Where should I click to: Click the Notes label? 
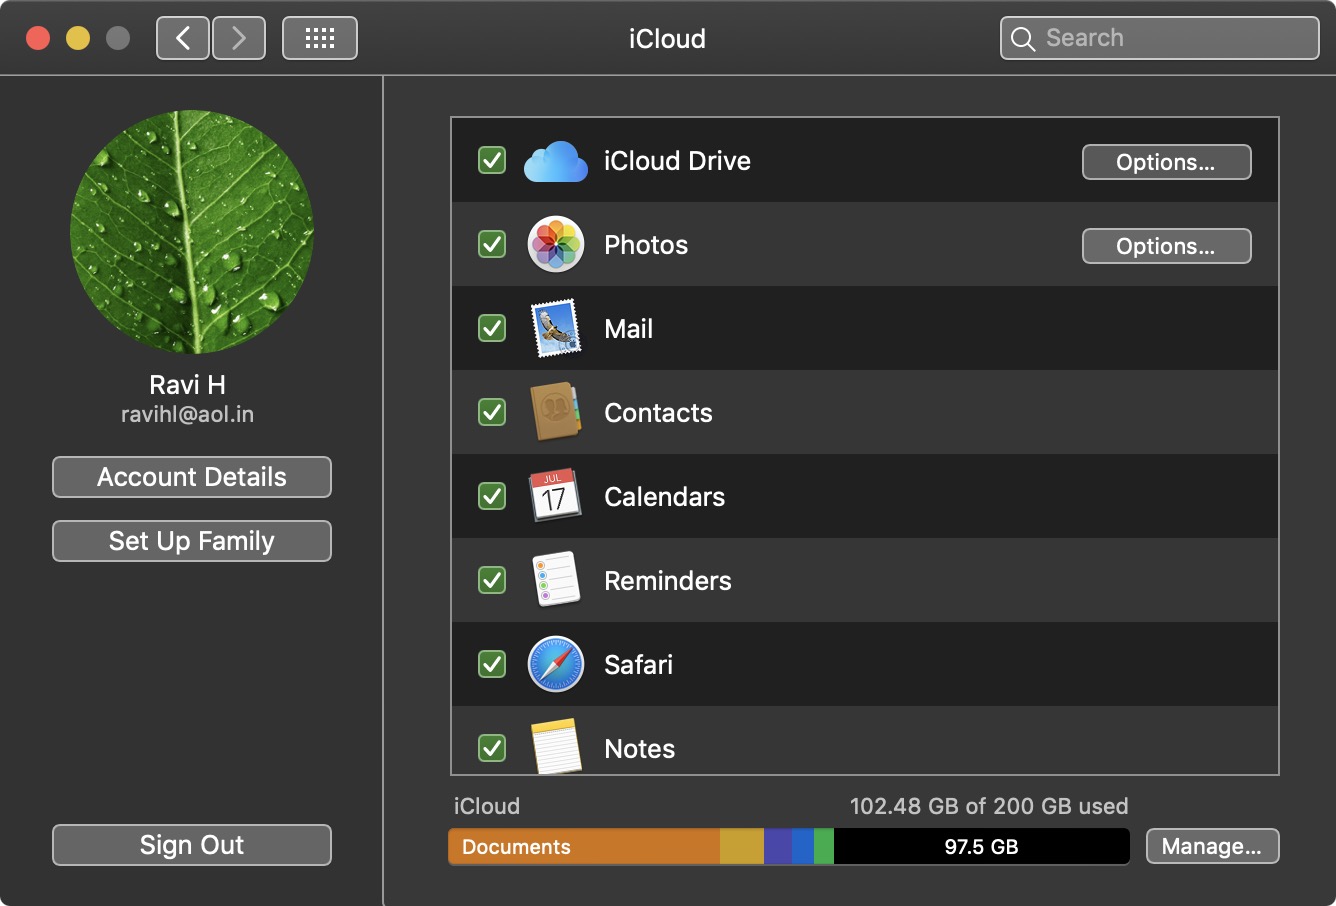(x=640, y=749)
